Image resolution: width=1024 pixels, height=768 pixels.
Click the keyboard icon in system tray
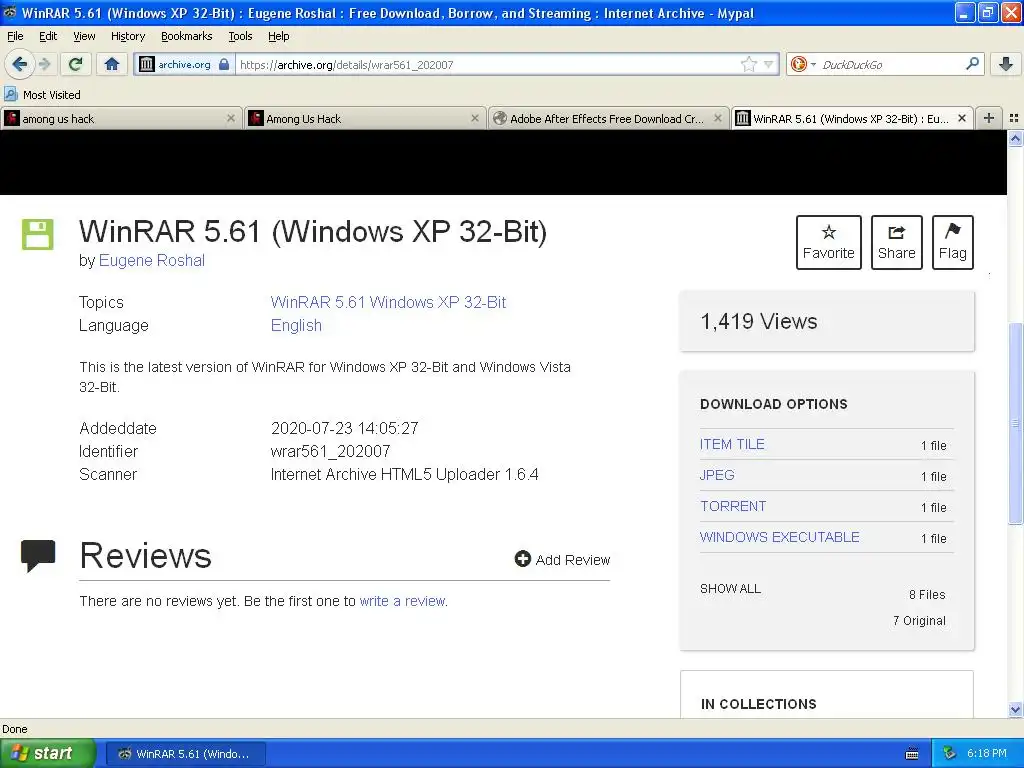click(912, 754)
